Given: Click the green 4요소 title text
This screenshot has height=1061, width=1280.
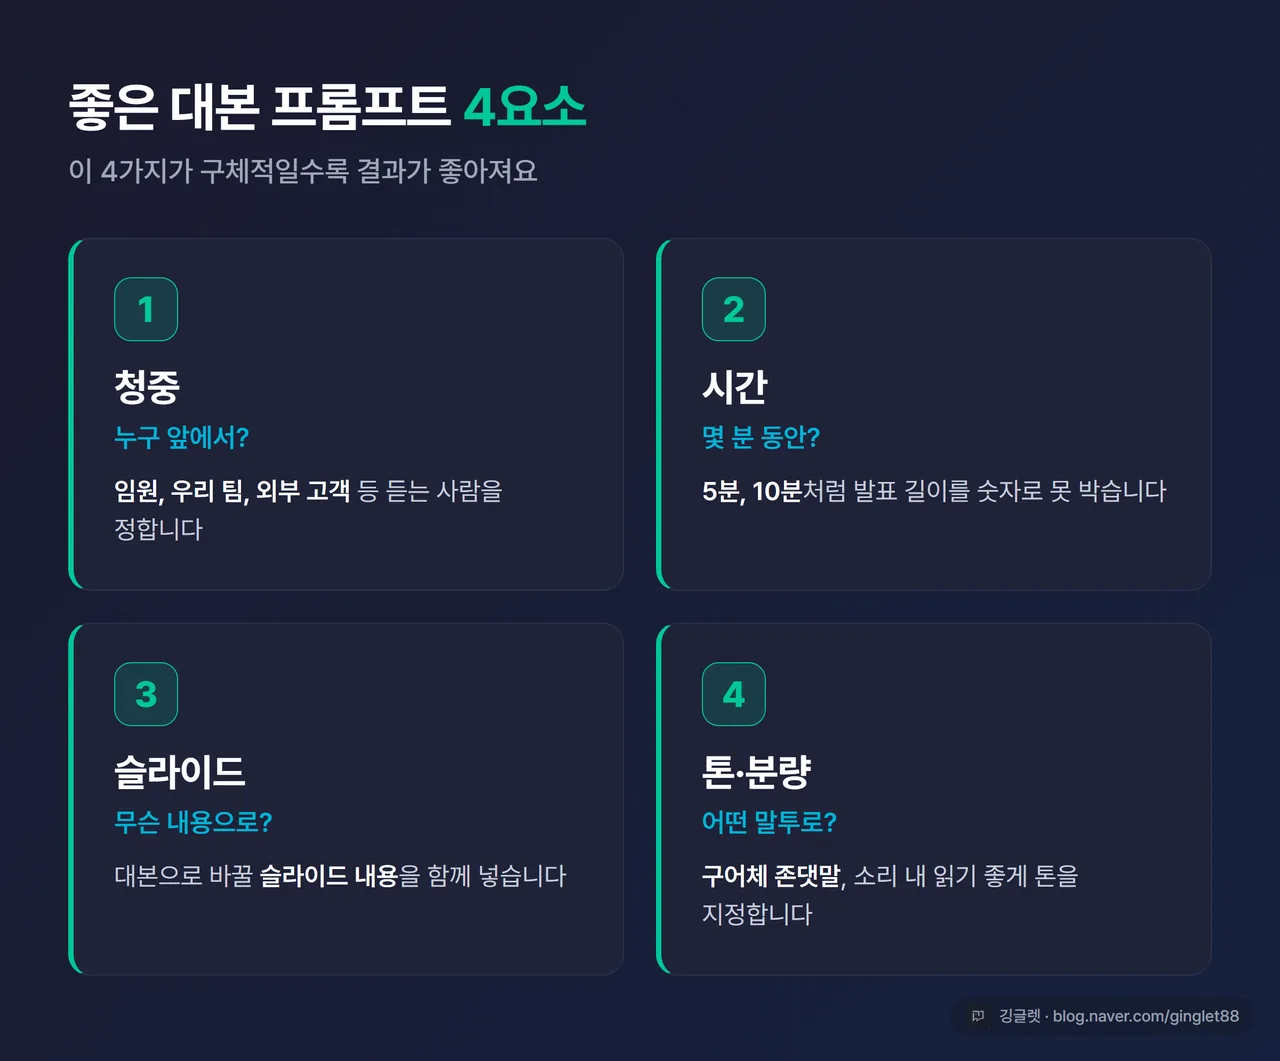Looking at the screenshot, I should (525, 107).
